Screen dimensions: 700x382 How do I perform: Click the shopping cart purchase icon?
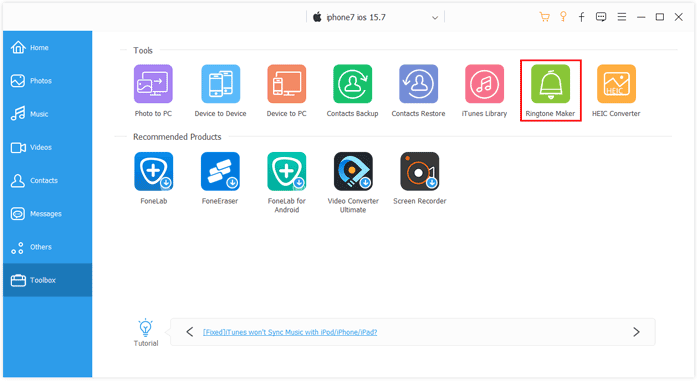click(x=544, y=17)
